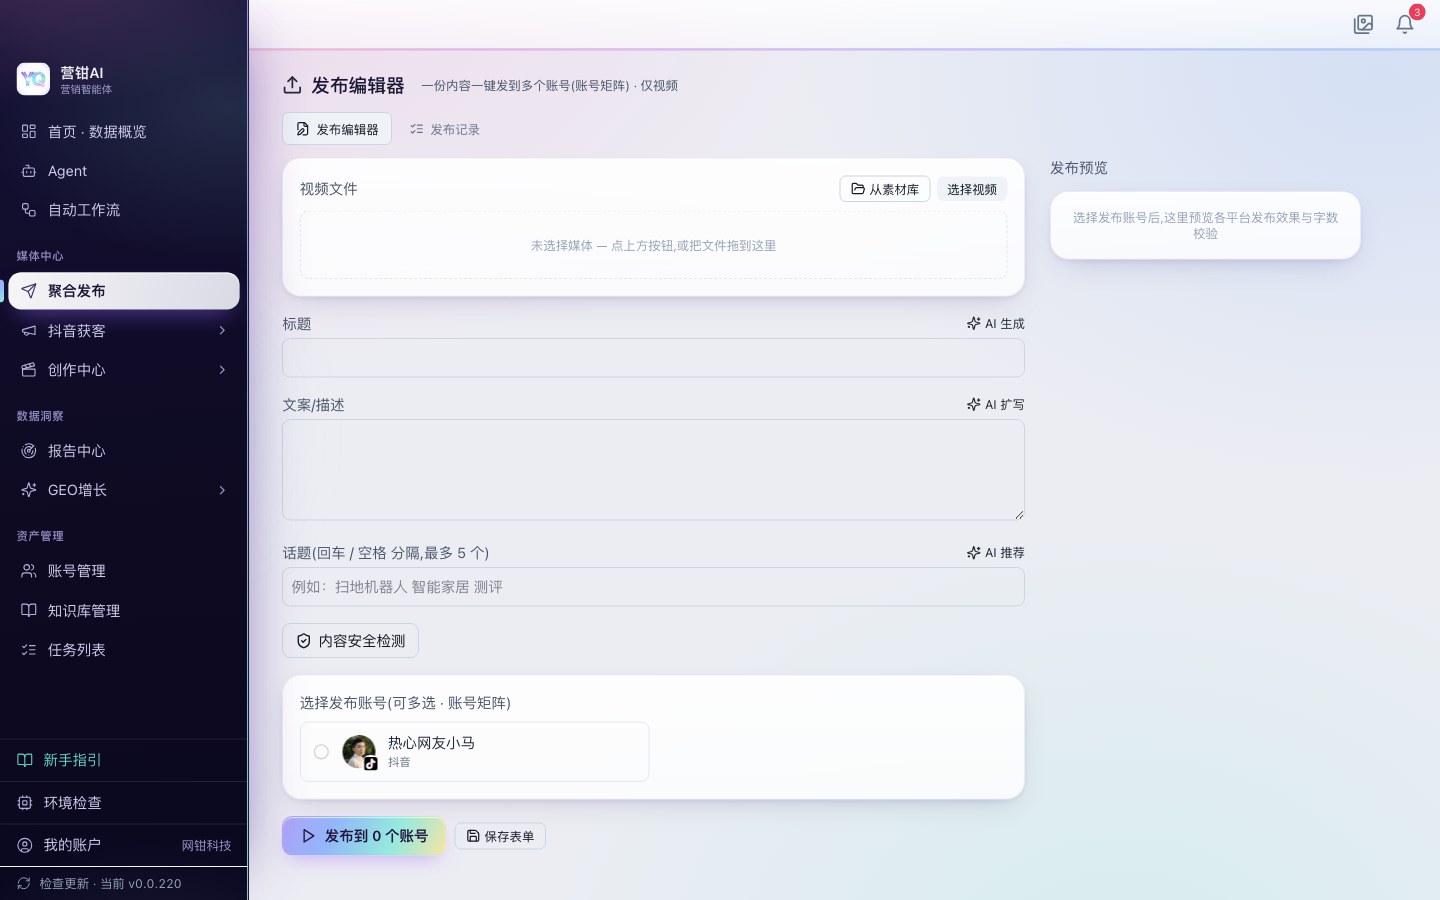Click the 发布预览 placeholder card
The image size is (1440, 900).
pos(1205,225)
